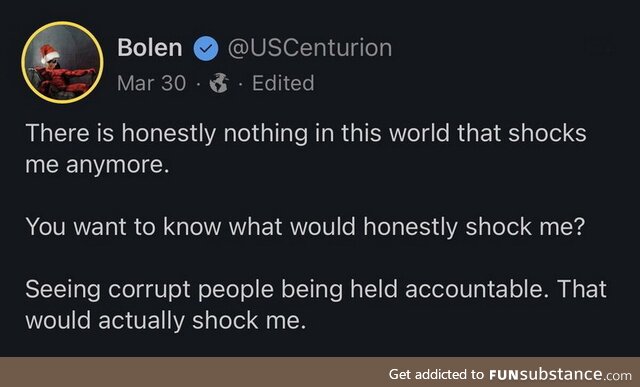Click the word 'shocks' in the first line

tap(547, 133)
